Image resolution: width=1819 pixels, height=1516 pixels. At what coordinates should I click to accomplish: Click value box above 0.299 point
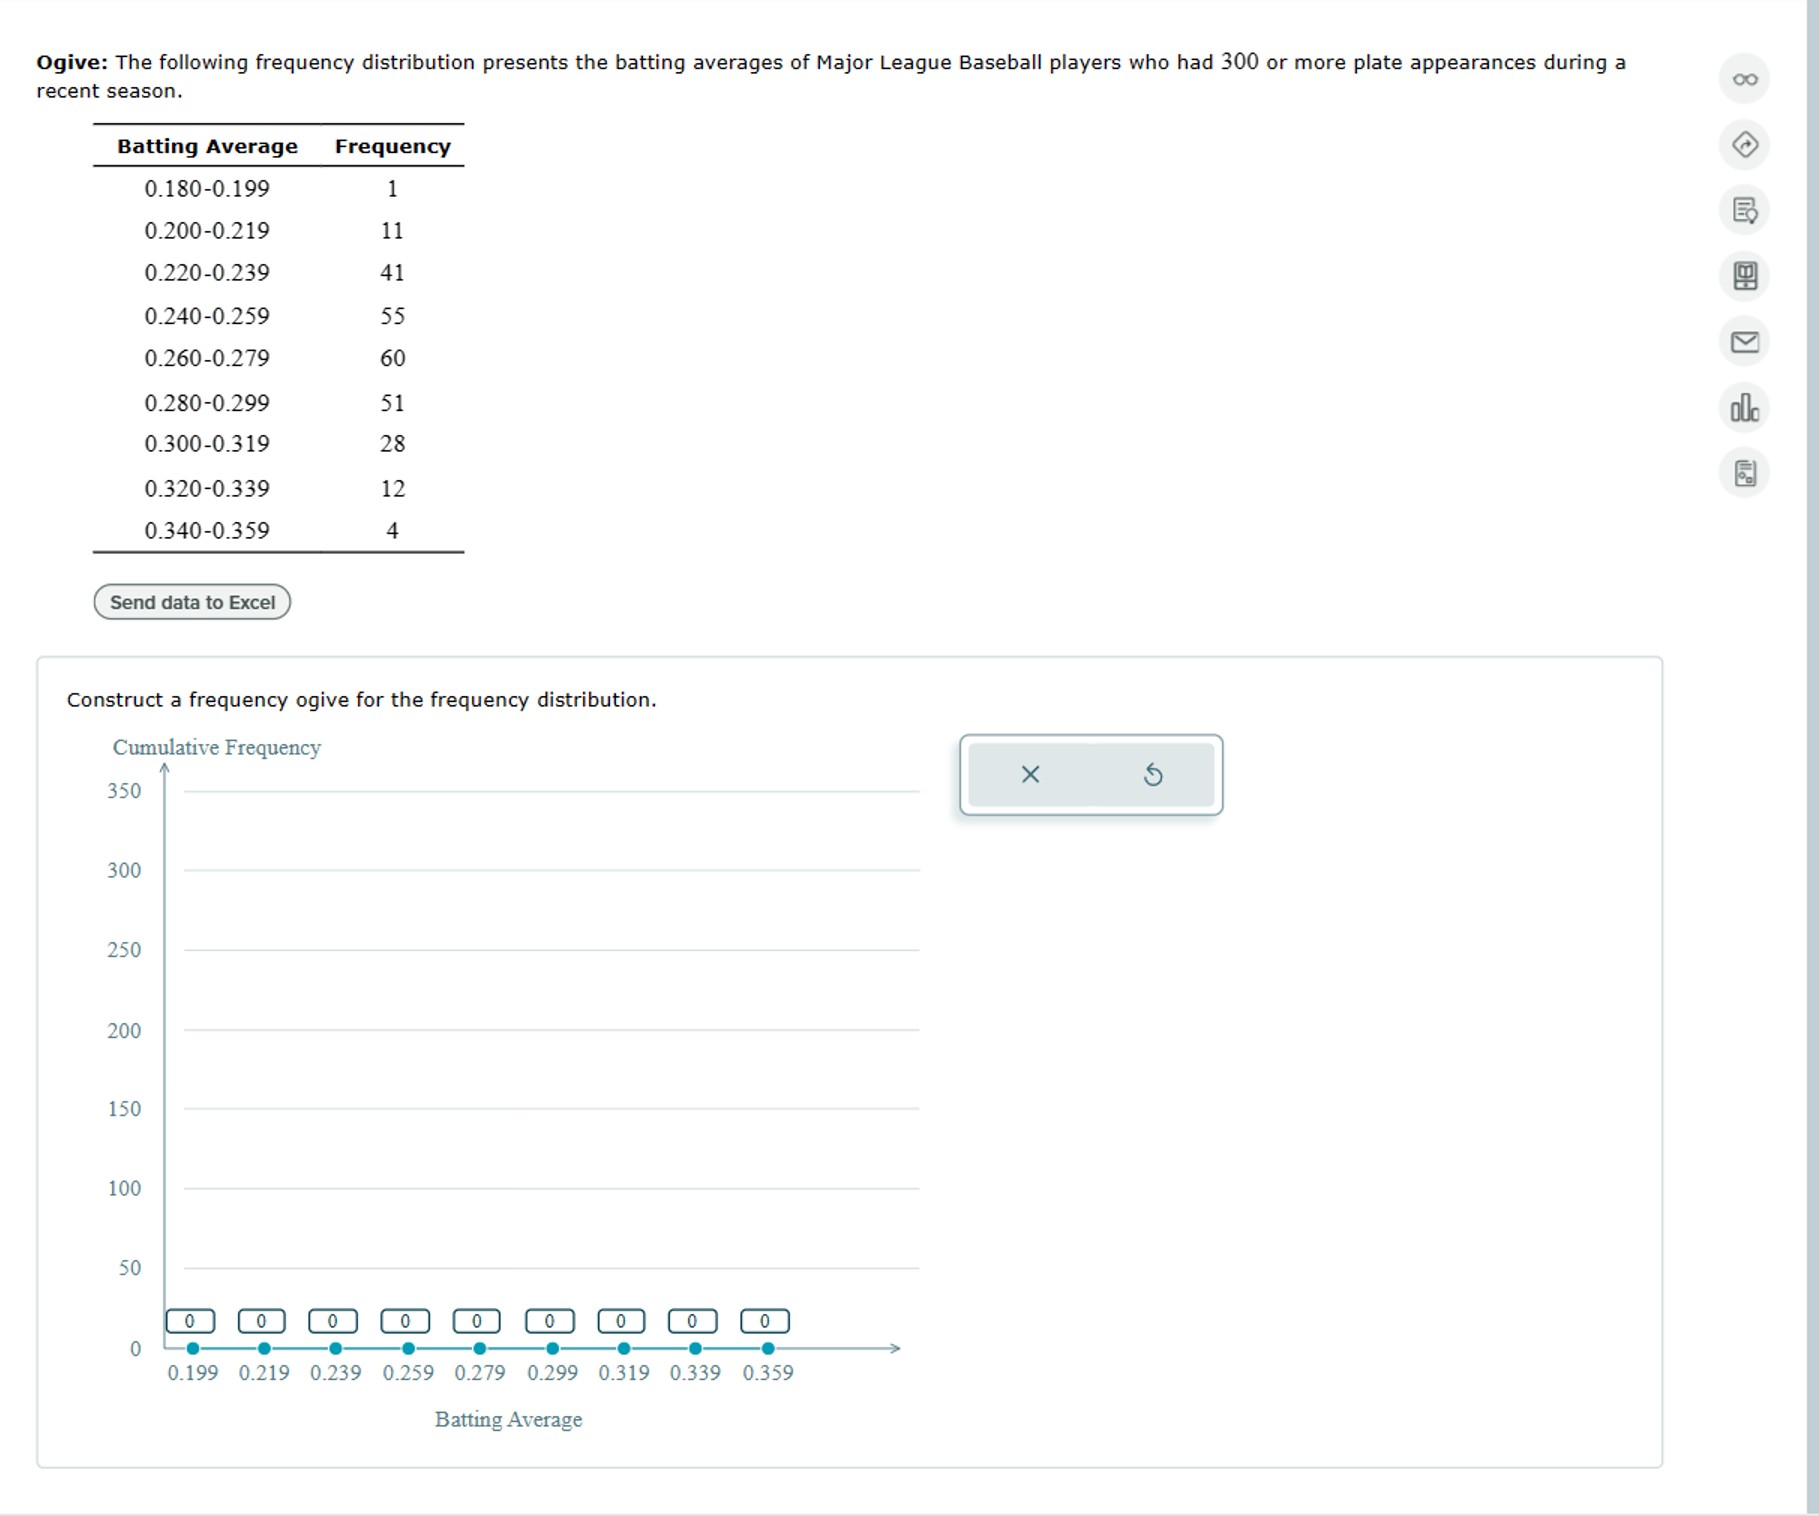(550, 1321)
